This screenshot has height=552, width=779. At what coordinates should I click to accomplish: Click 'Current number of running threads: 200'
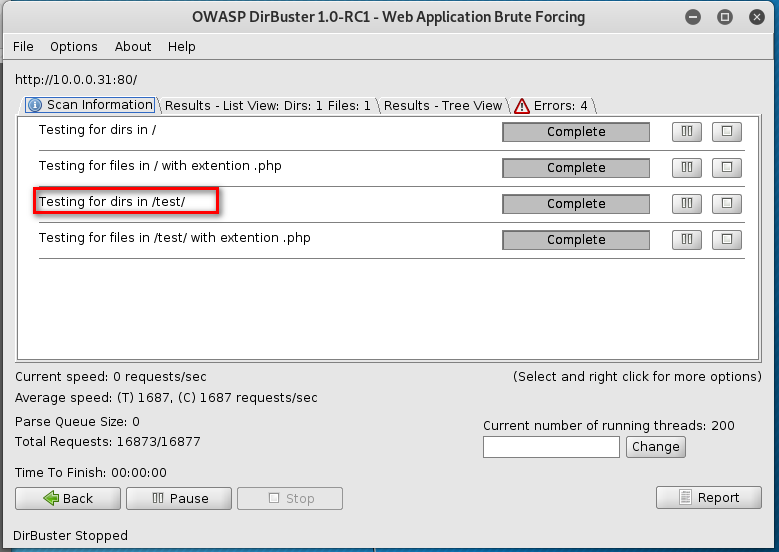(609, 425)
